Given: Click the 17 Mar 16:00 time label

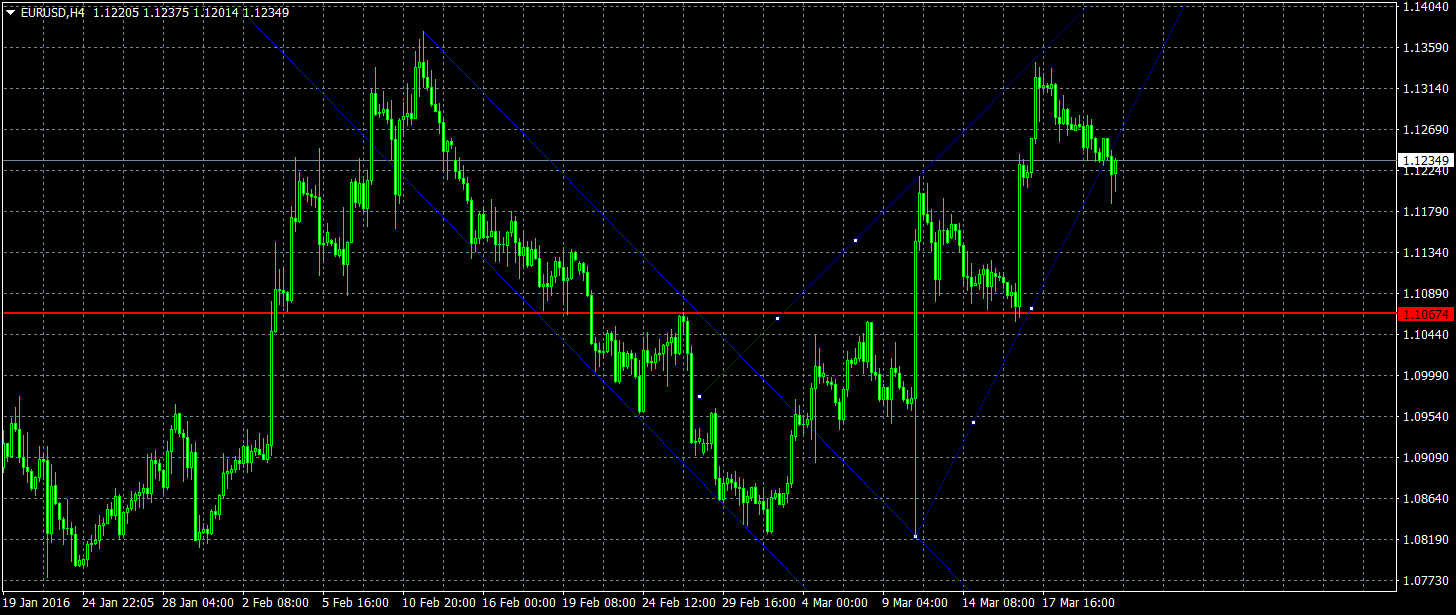Looking at the screenshot, I should click(1079, 603).
